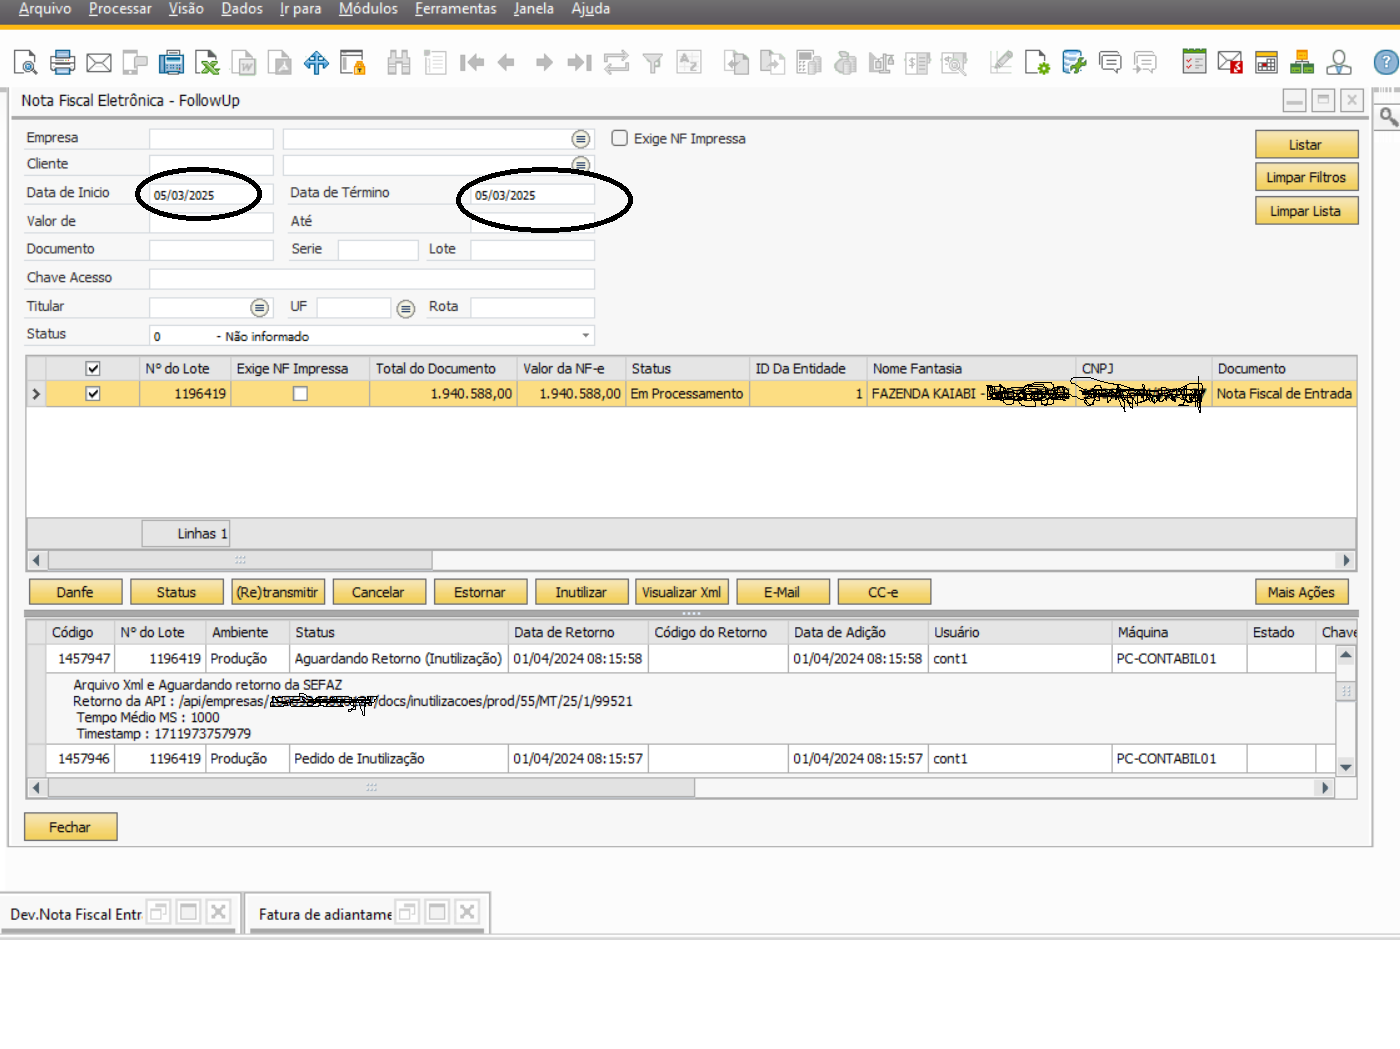This screenshot has width=1400, height=1049.
Task: Open the Cliente choose-from-list picker
Action: pyautogui.click(x=581, y=164)
